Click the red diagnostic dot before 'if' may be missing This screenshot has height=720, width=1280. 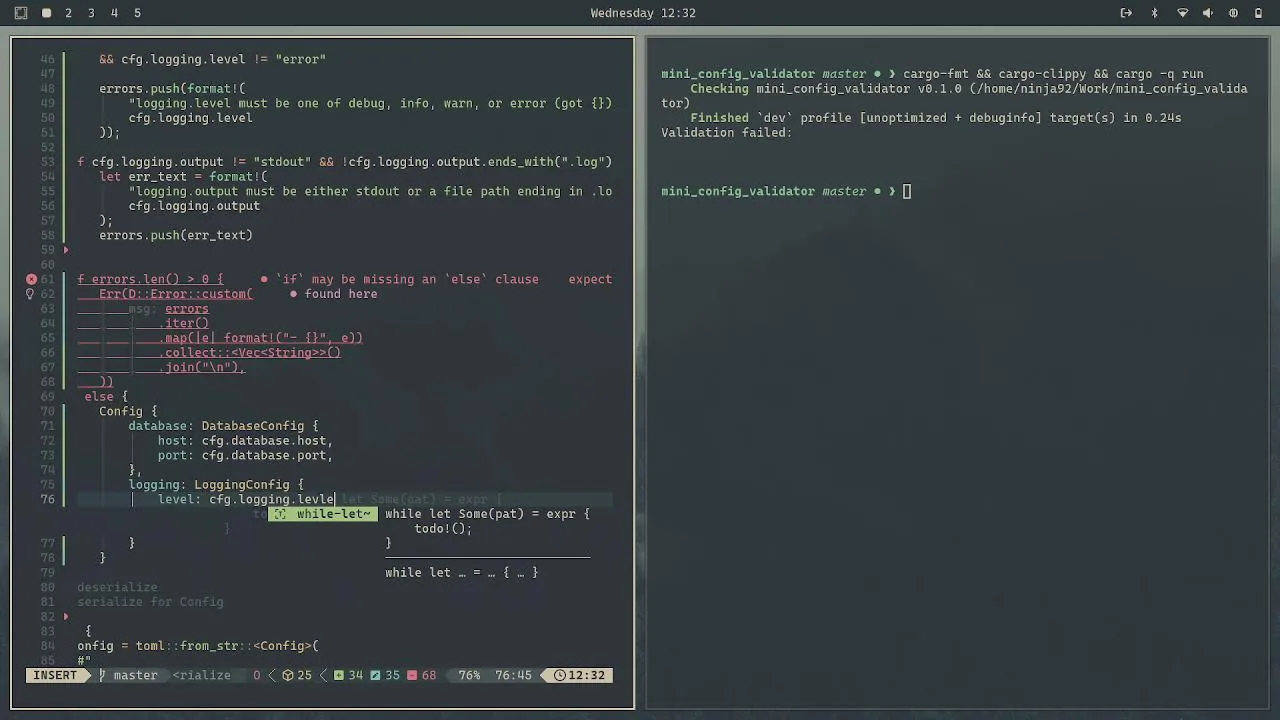pos(264,279)
